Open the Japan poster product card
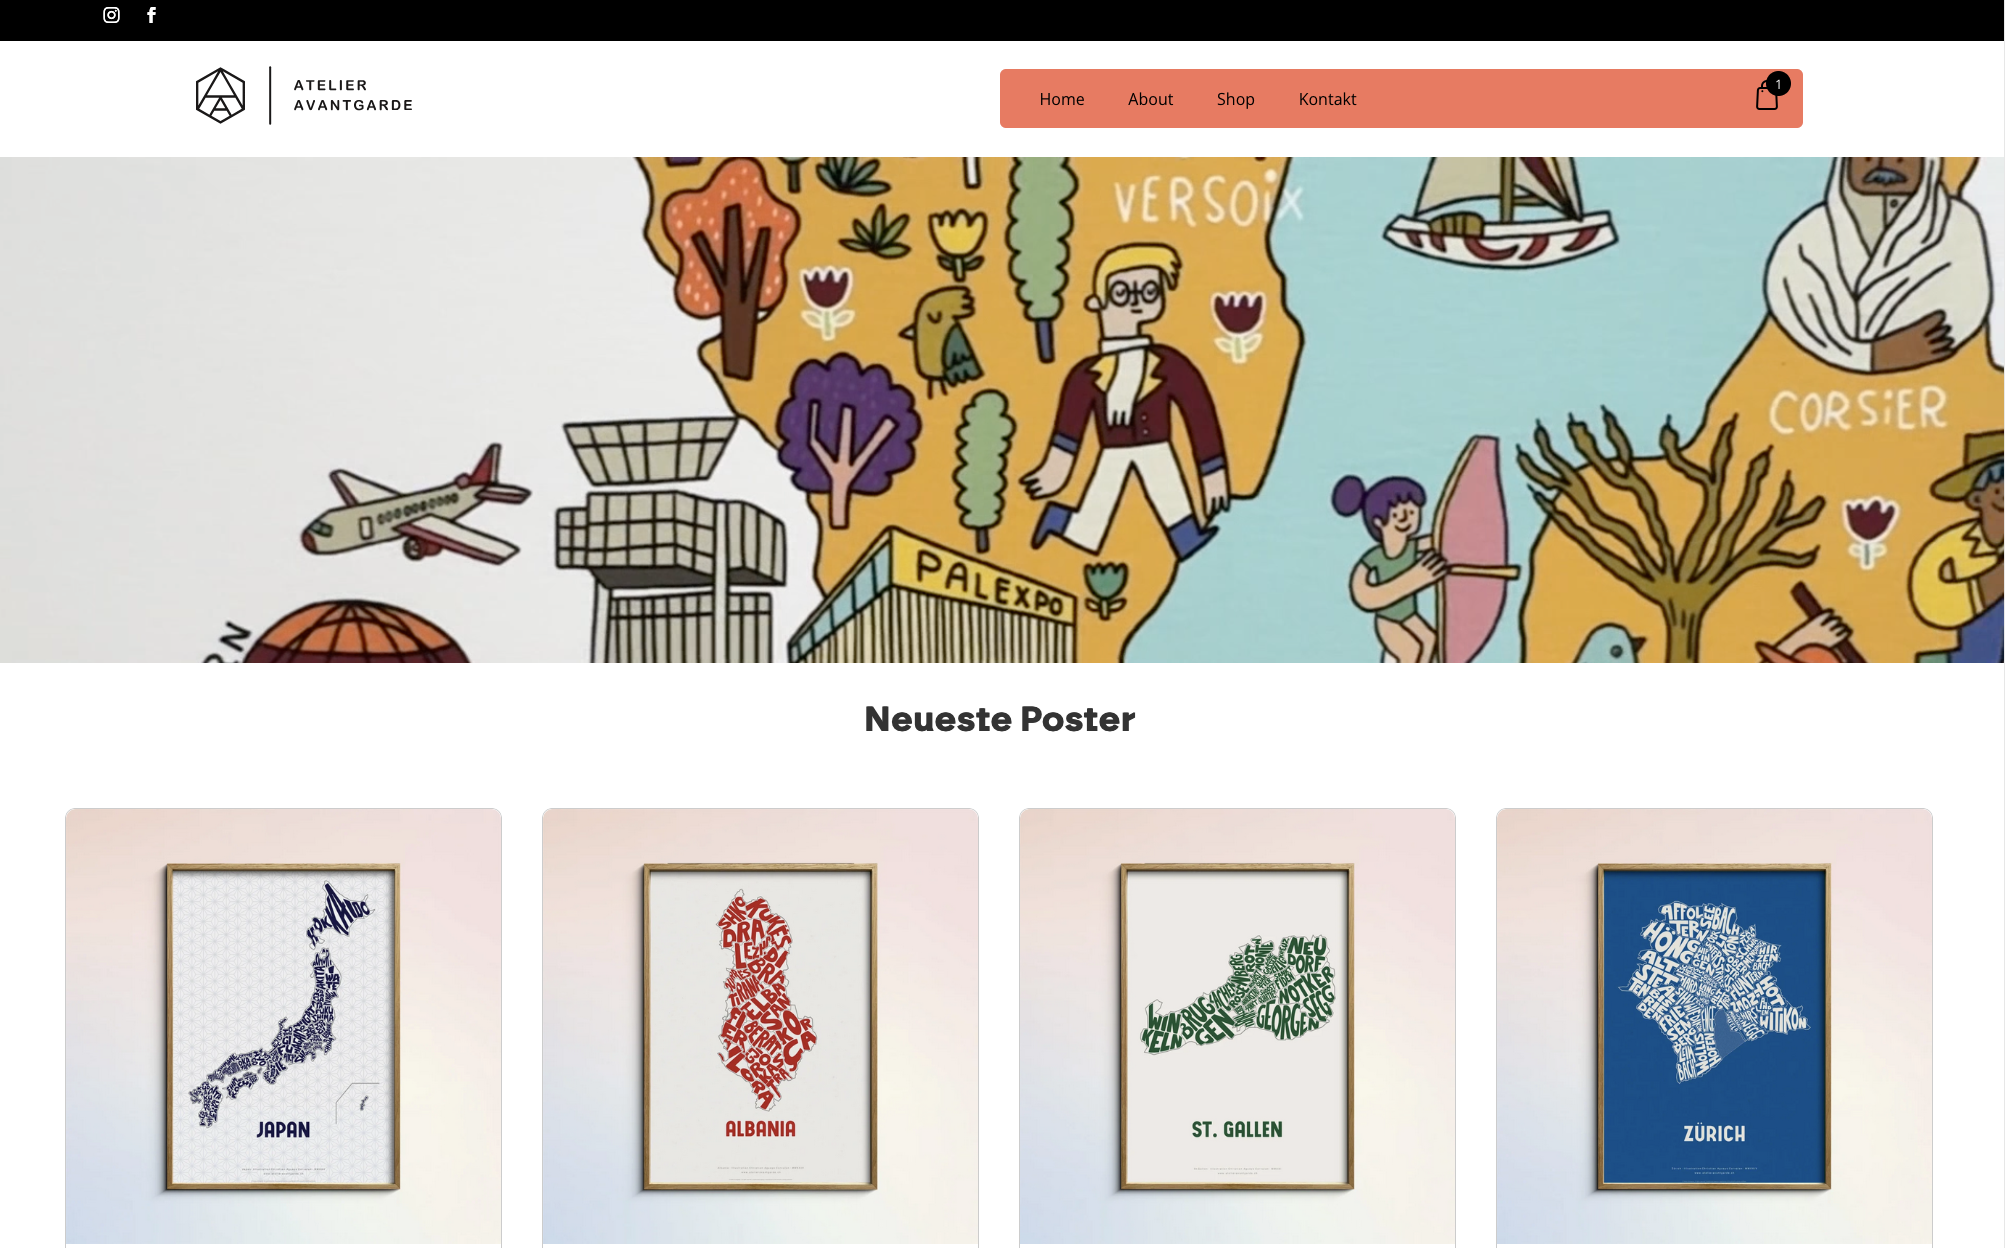This screenshot has width=2005, height=1248. pyautogui.click(x=283, y=1027)
